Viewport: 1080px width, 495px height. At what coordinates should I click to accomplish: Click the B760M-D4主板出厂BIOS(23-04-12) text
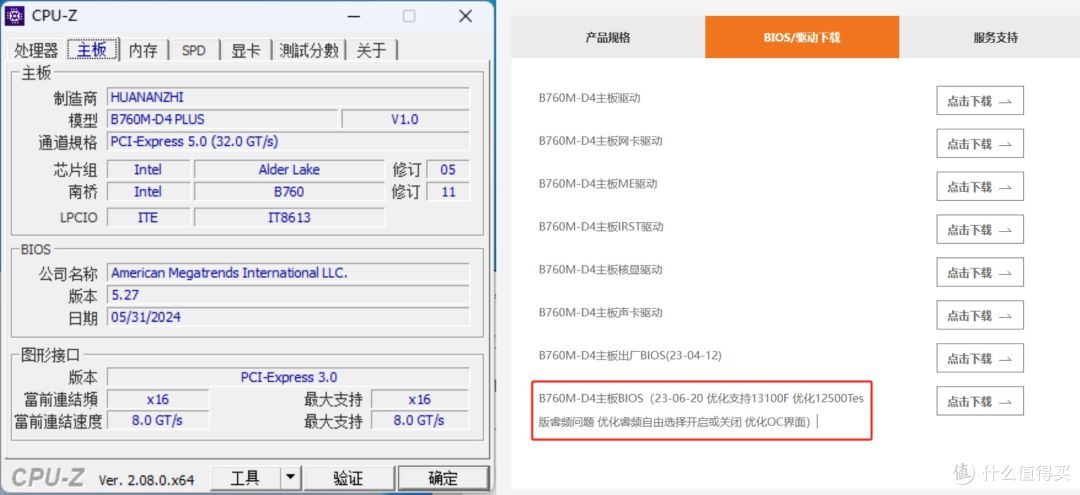pos(630,355)
